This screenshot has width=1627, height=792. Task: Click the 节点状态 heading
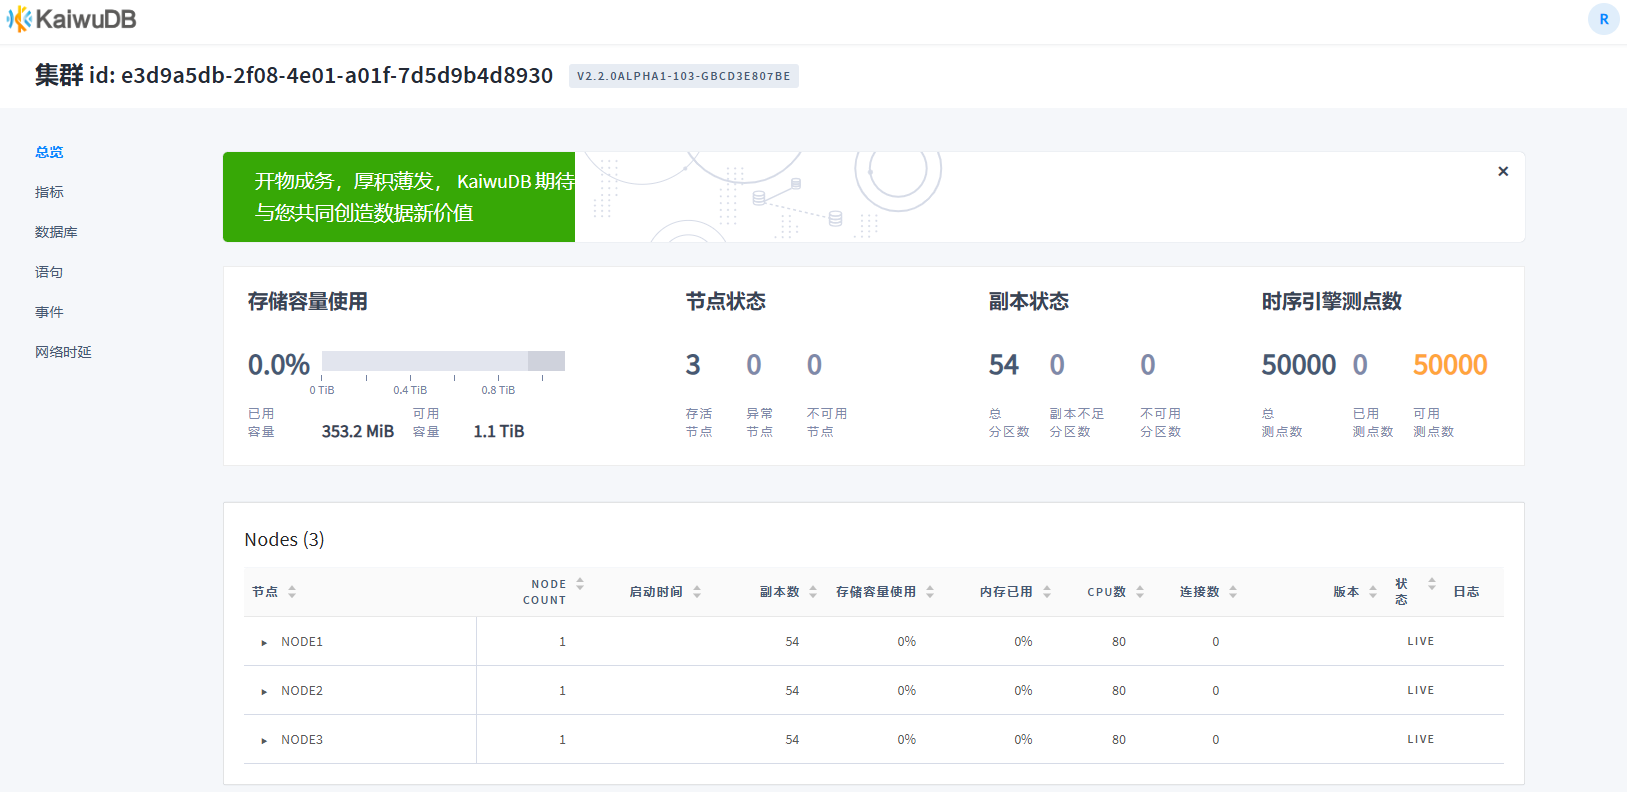(726, 302)
